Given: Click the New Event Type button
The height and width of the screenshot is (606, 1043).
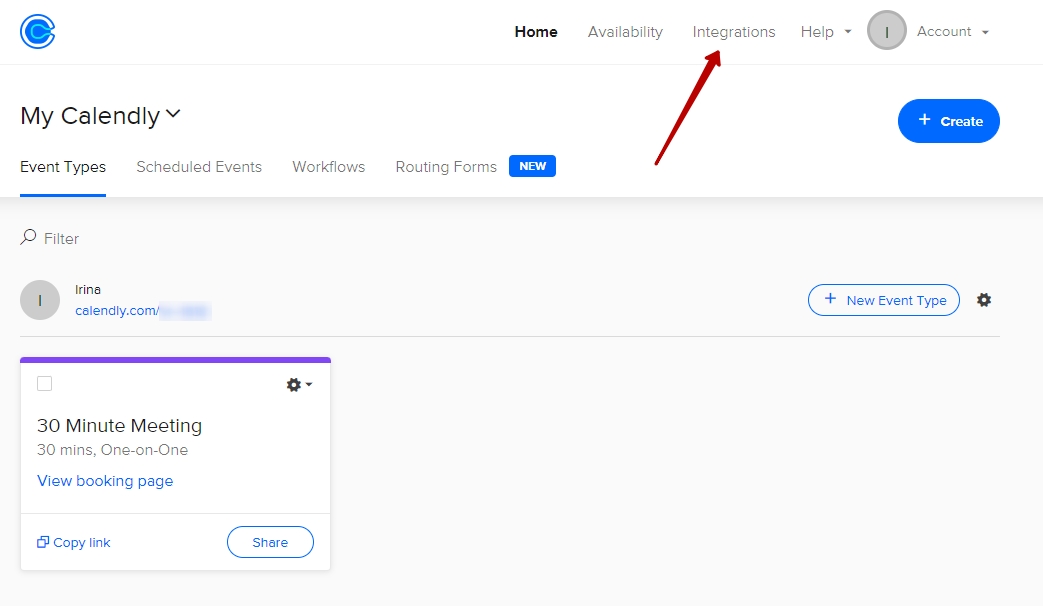Looking at the screenshot, I should [883, 300].
